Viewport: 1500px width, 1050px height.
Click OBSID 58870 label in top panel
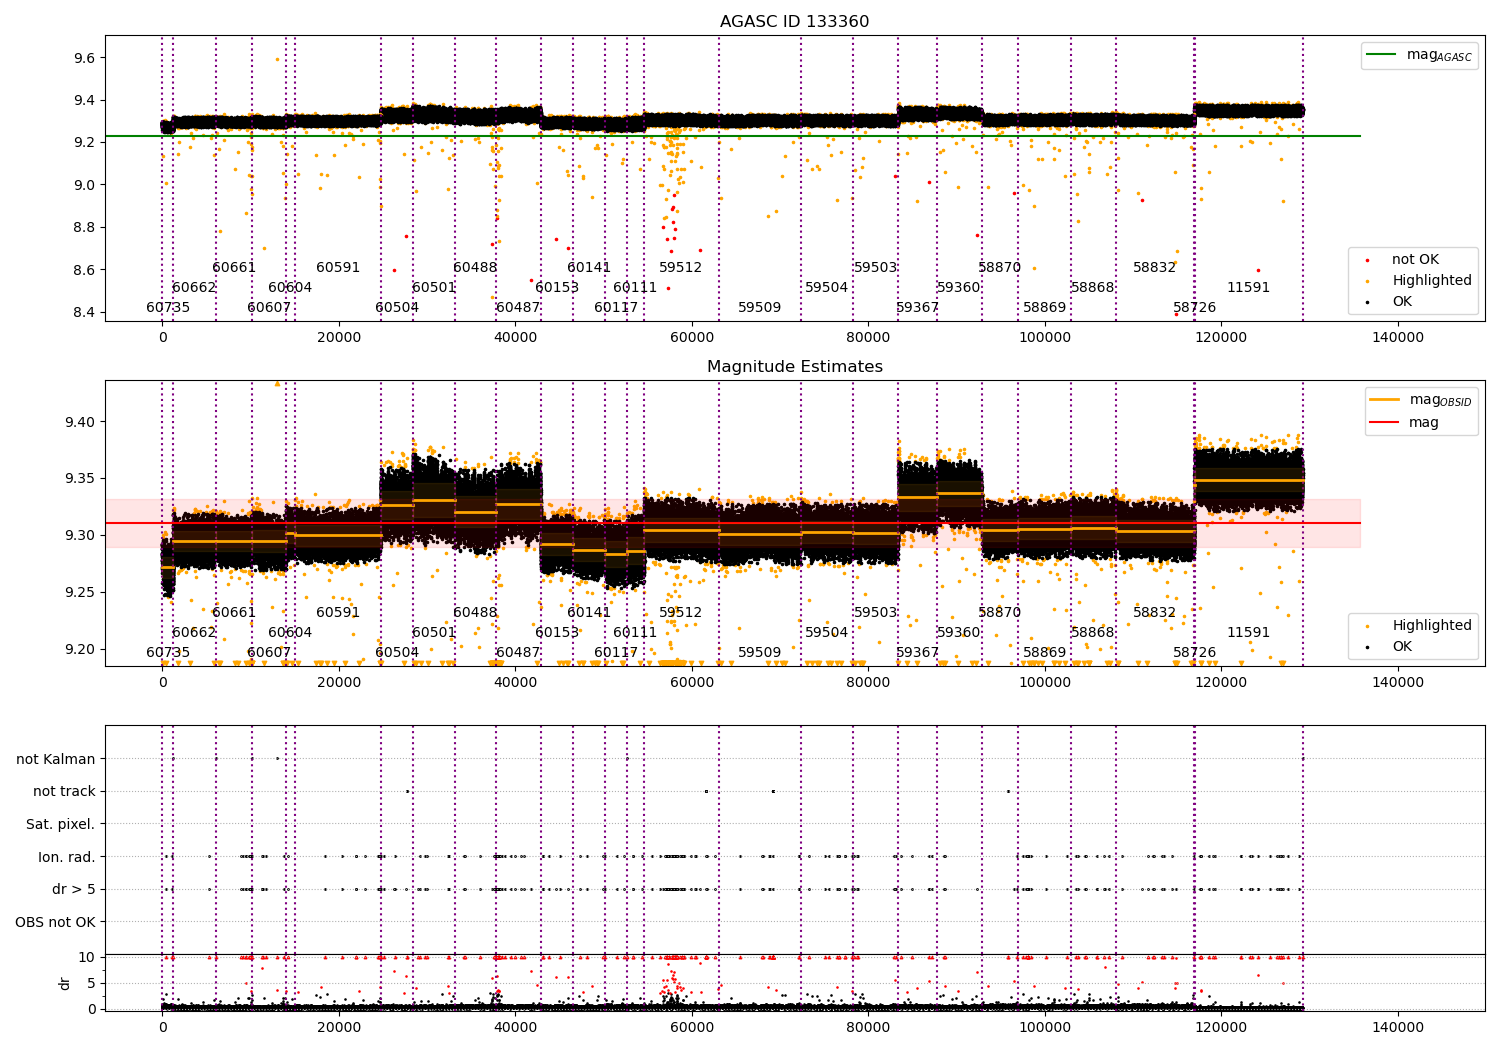tap(1000, 267)
